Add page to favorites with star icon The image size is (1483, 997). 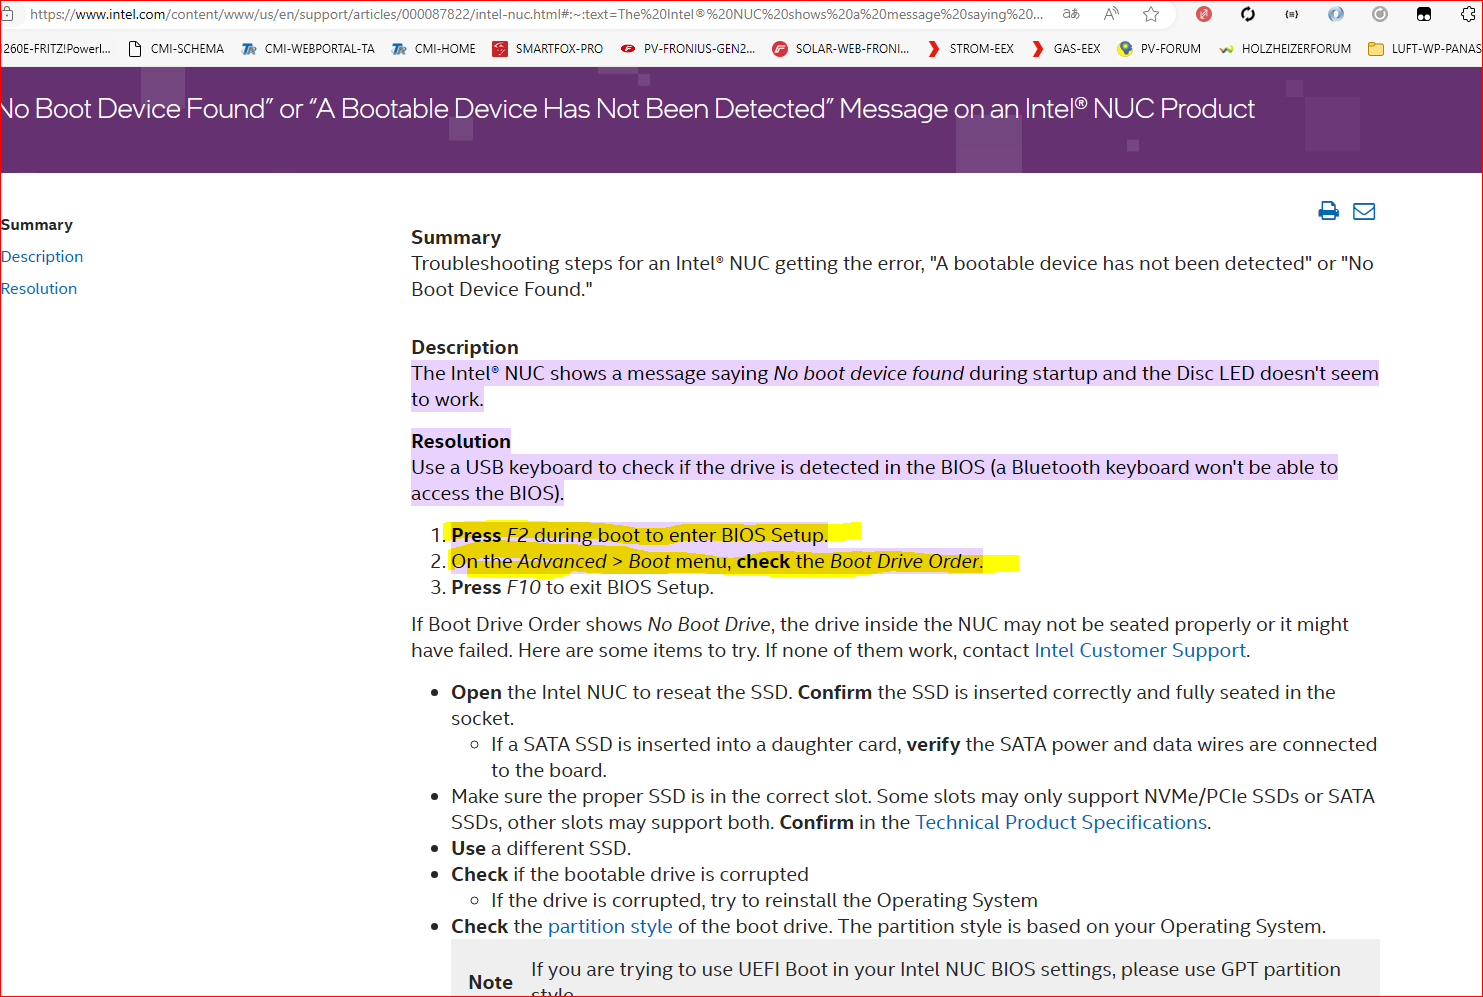(1151, 14)
